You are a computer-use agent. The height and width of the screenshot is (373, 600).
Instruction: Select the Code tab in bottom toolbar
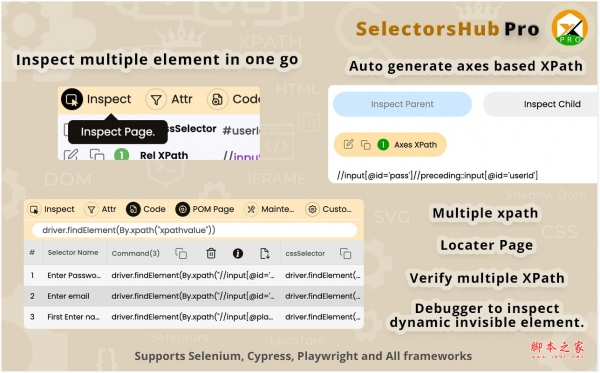pyautogui.click(x=146, y=209)
